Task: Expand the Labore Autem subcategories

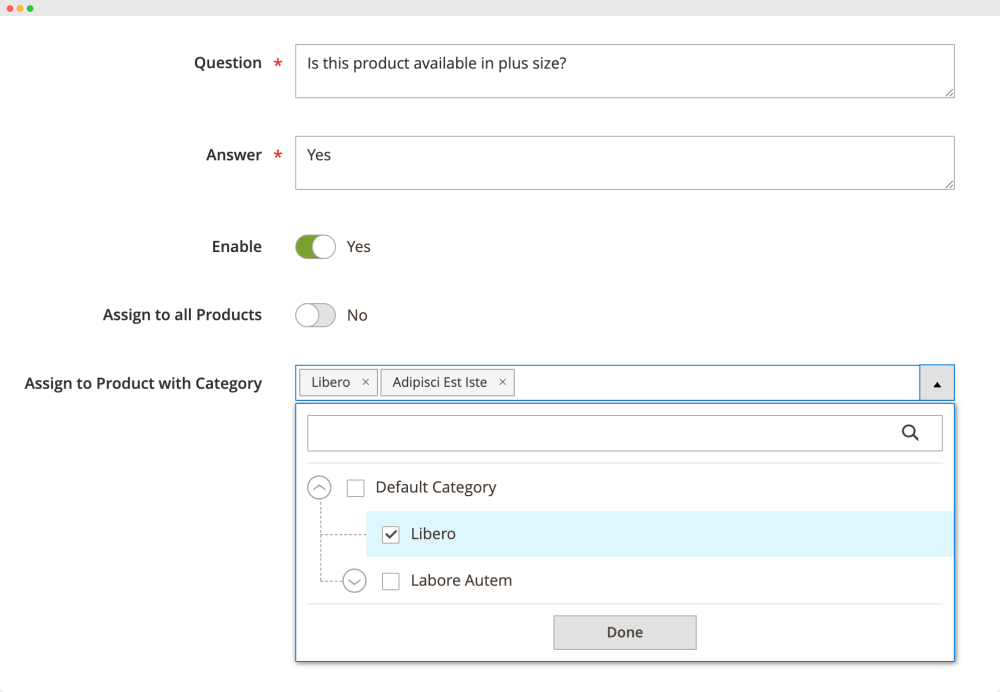Action: pos(355,580)
